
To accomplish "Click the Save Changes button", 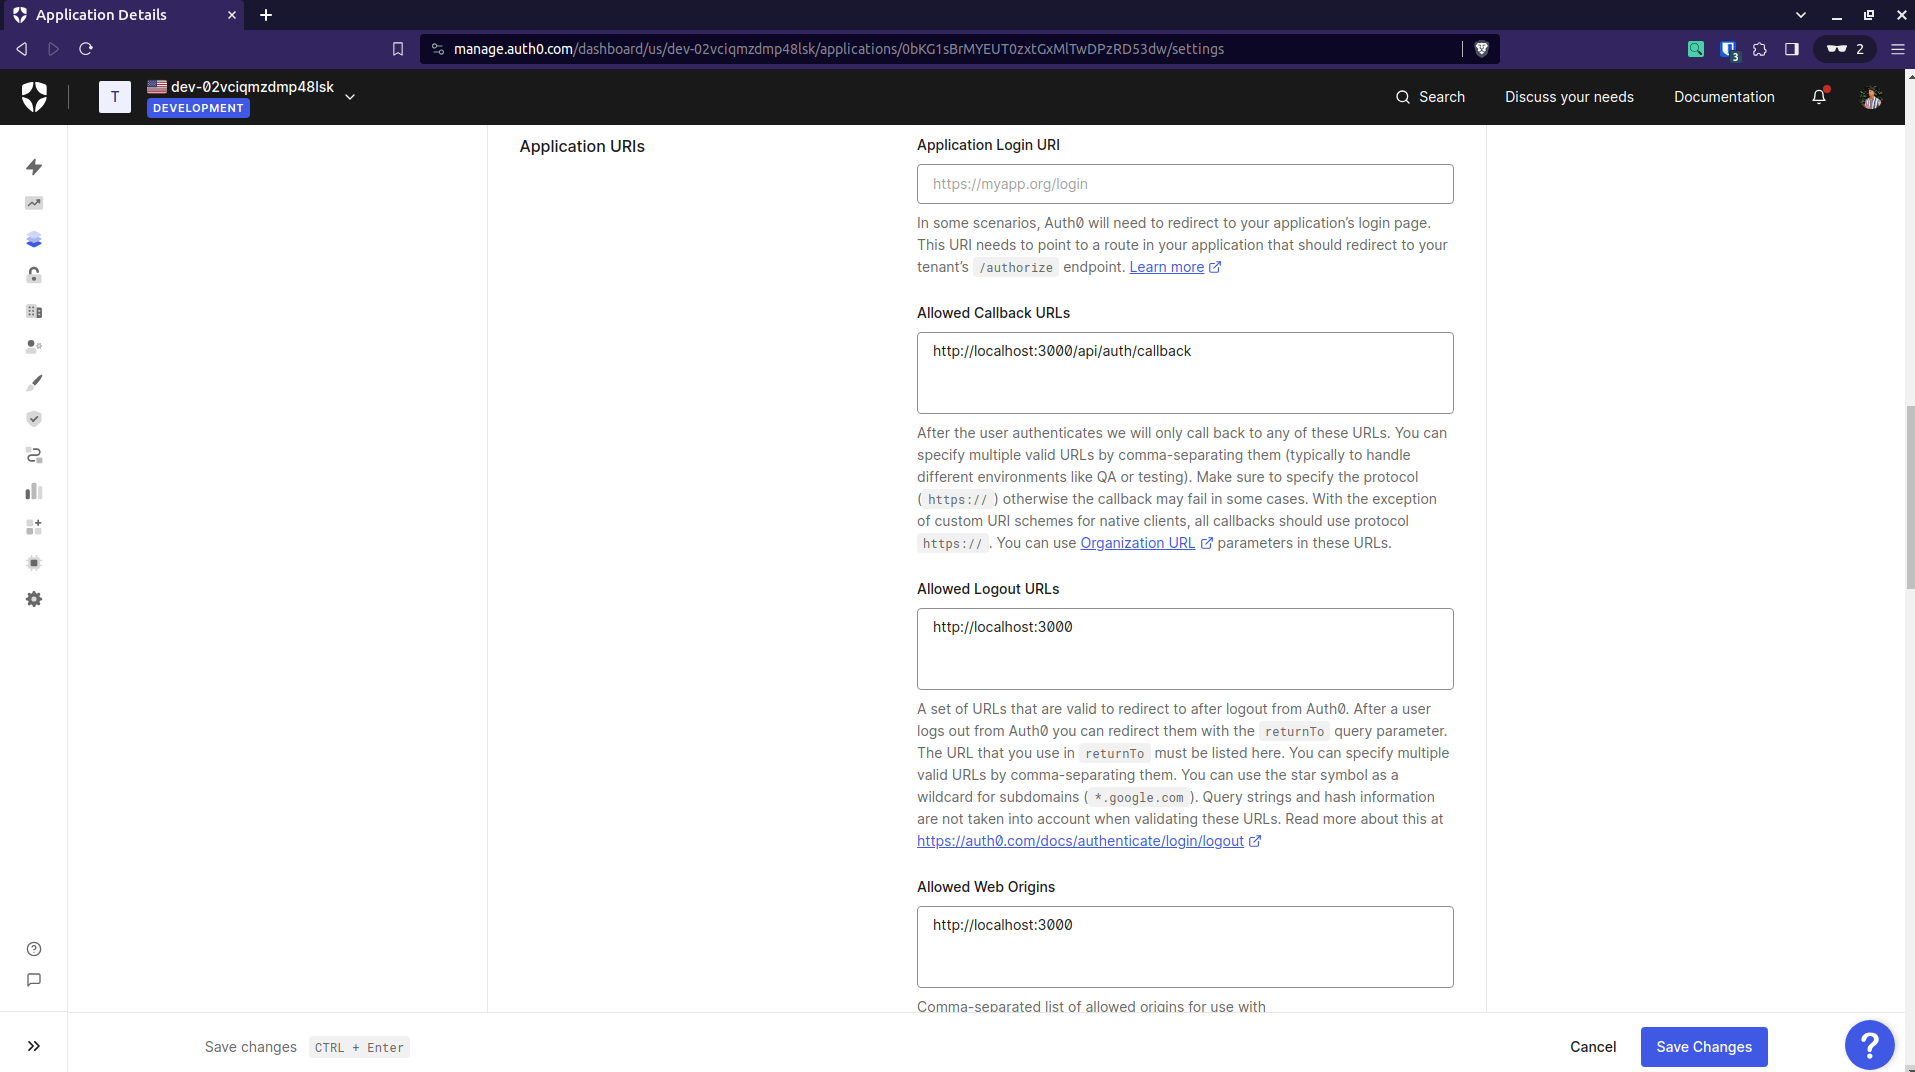I will [1703, 1046].
